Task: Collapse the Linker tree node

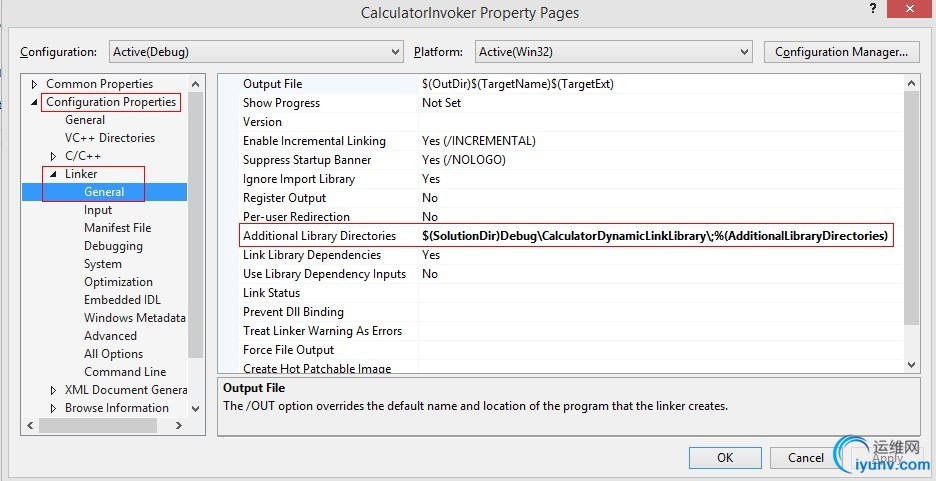Action: 53,174
